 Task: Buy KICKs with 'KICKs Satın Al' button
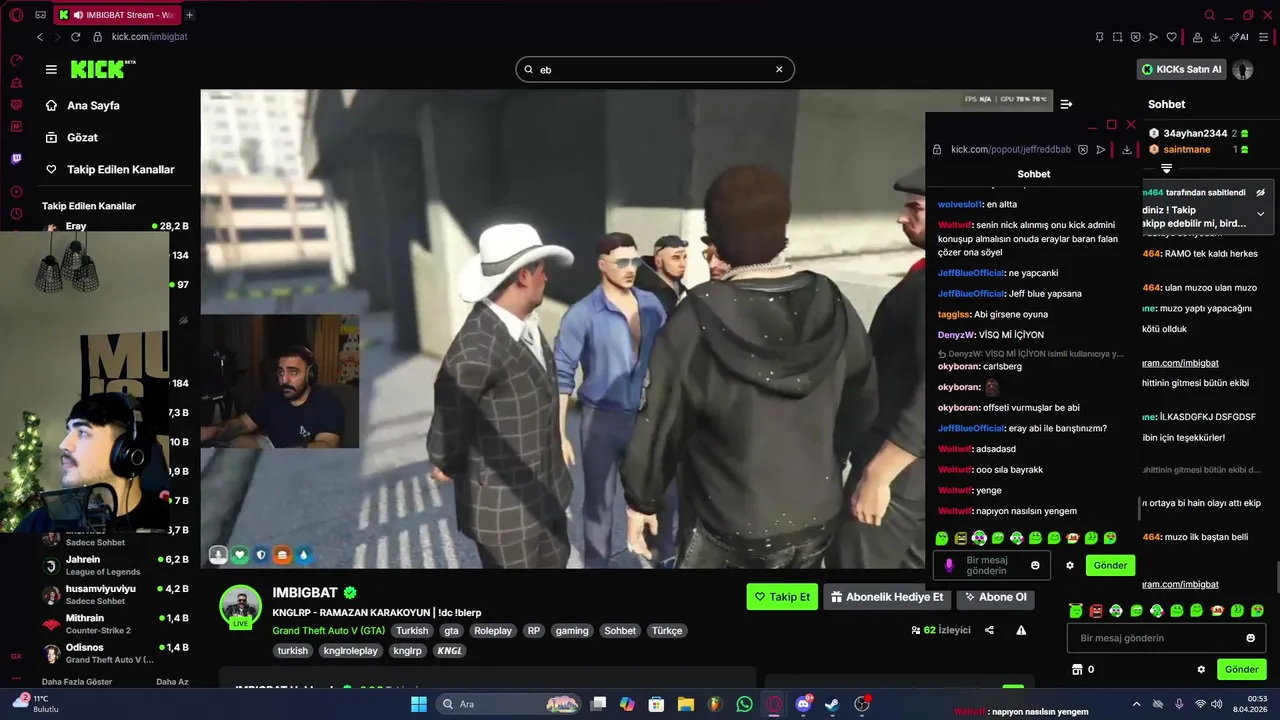coord(1182,69)
